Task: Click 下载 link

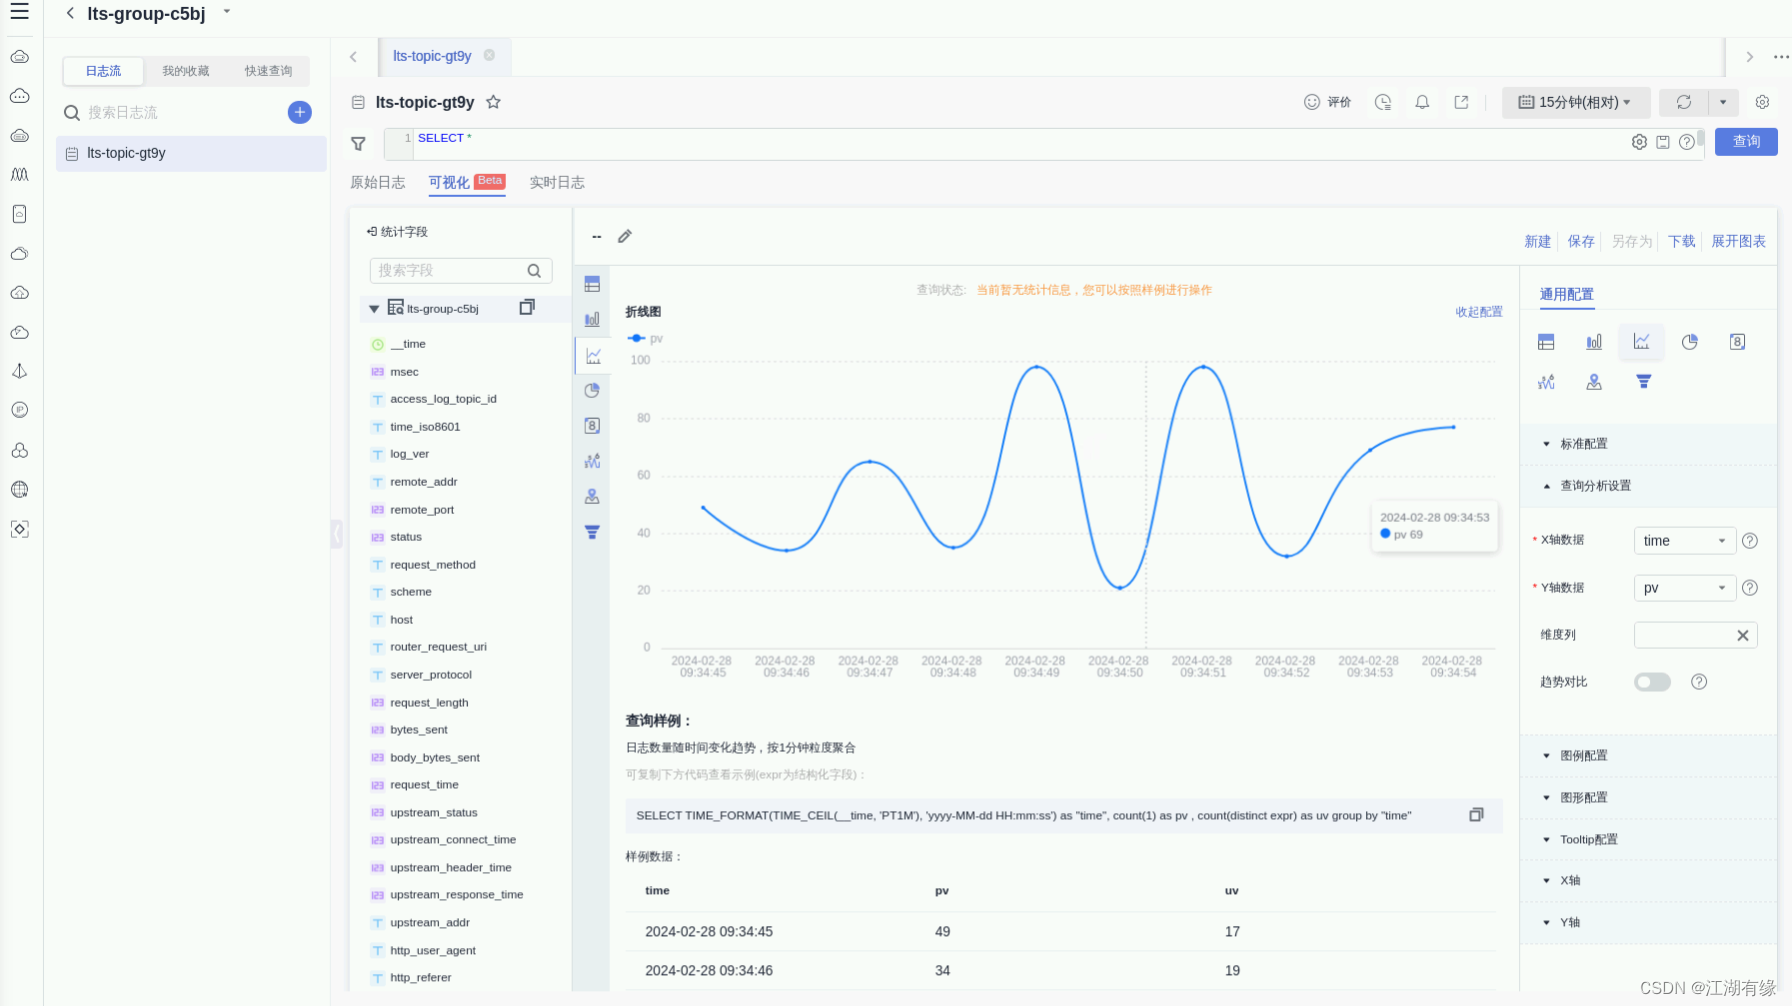Action: 1682,241
